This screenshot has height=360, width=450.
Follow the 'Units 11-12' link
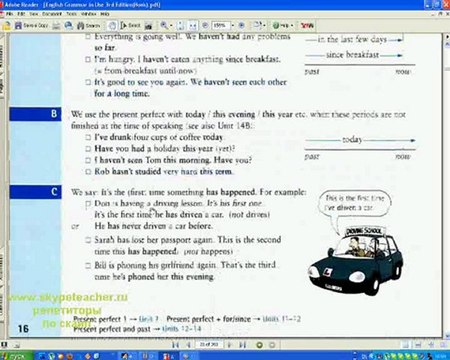(x=282, y=319)
